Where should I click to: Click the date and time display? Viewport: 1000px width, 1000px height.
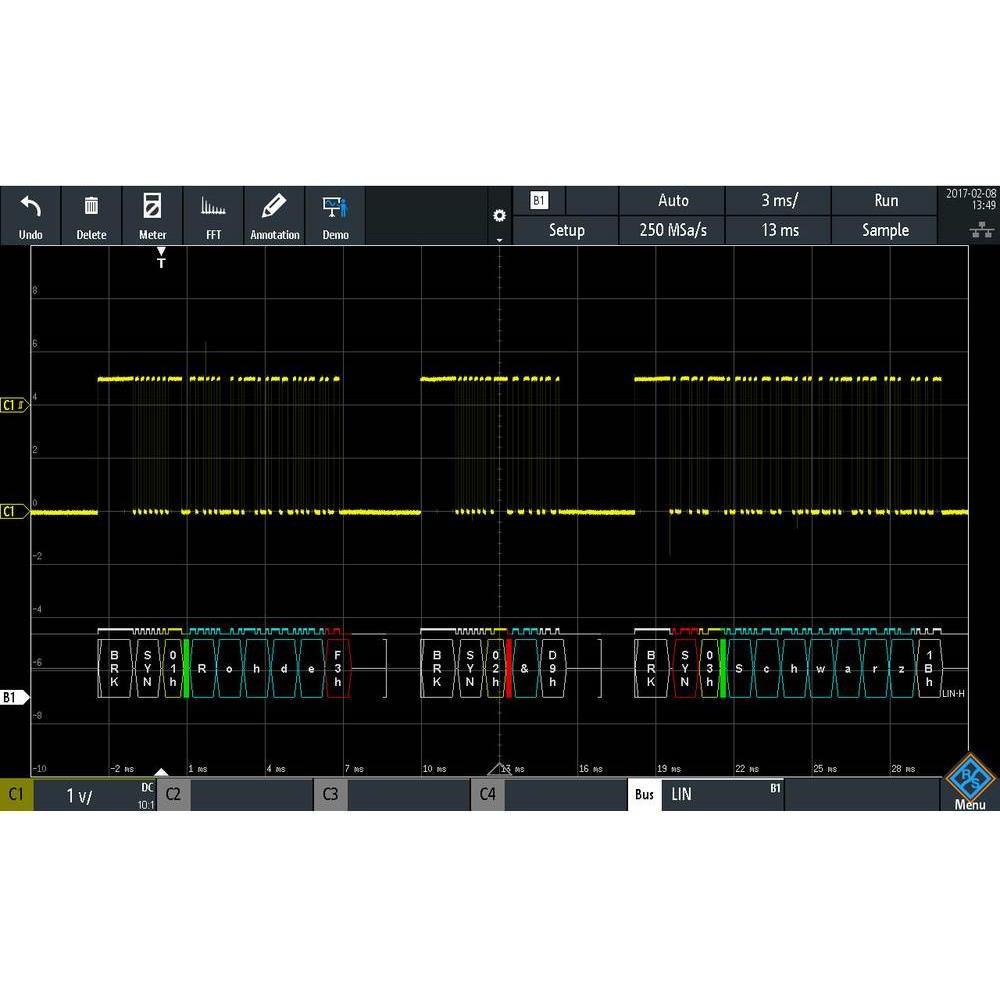970,199
